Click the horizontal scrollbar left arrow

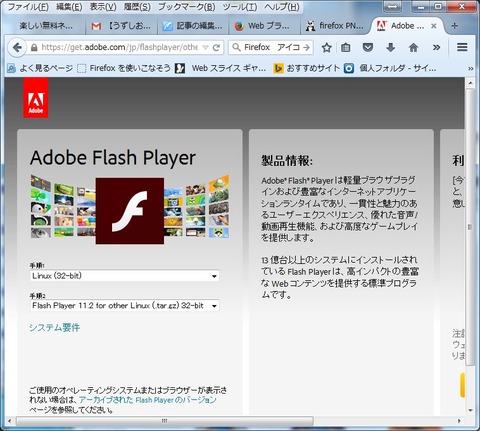click(x=10, y=421)
